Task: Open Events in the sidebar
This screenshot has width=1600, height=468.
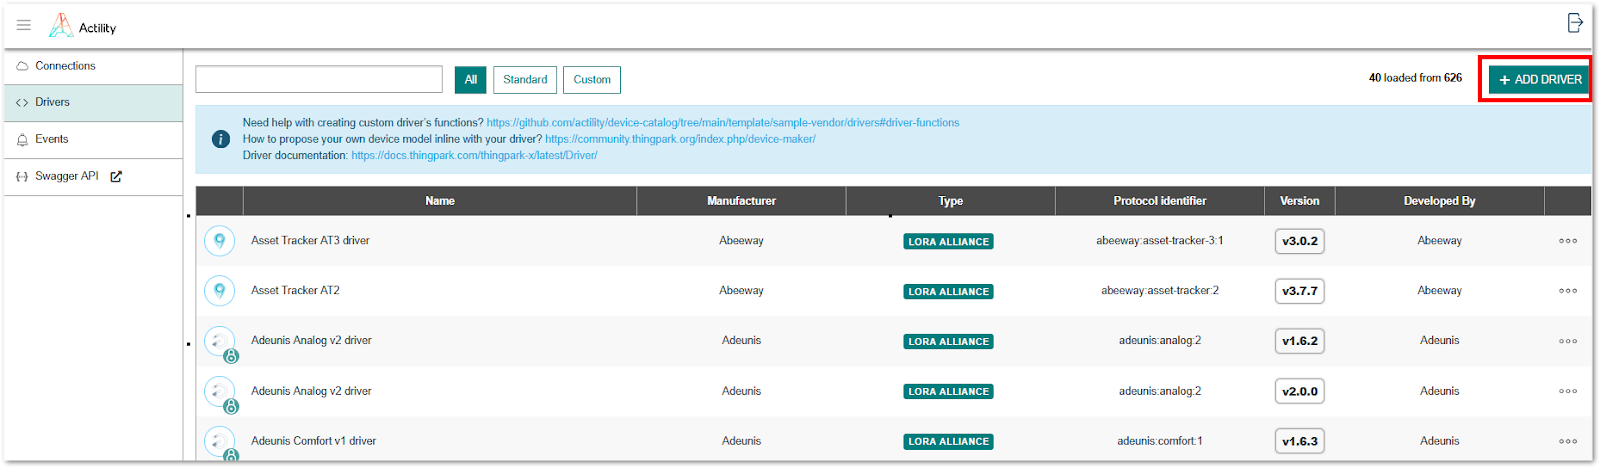Action: pyautogui.click(x=93, y=139)
